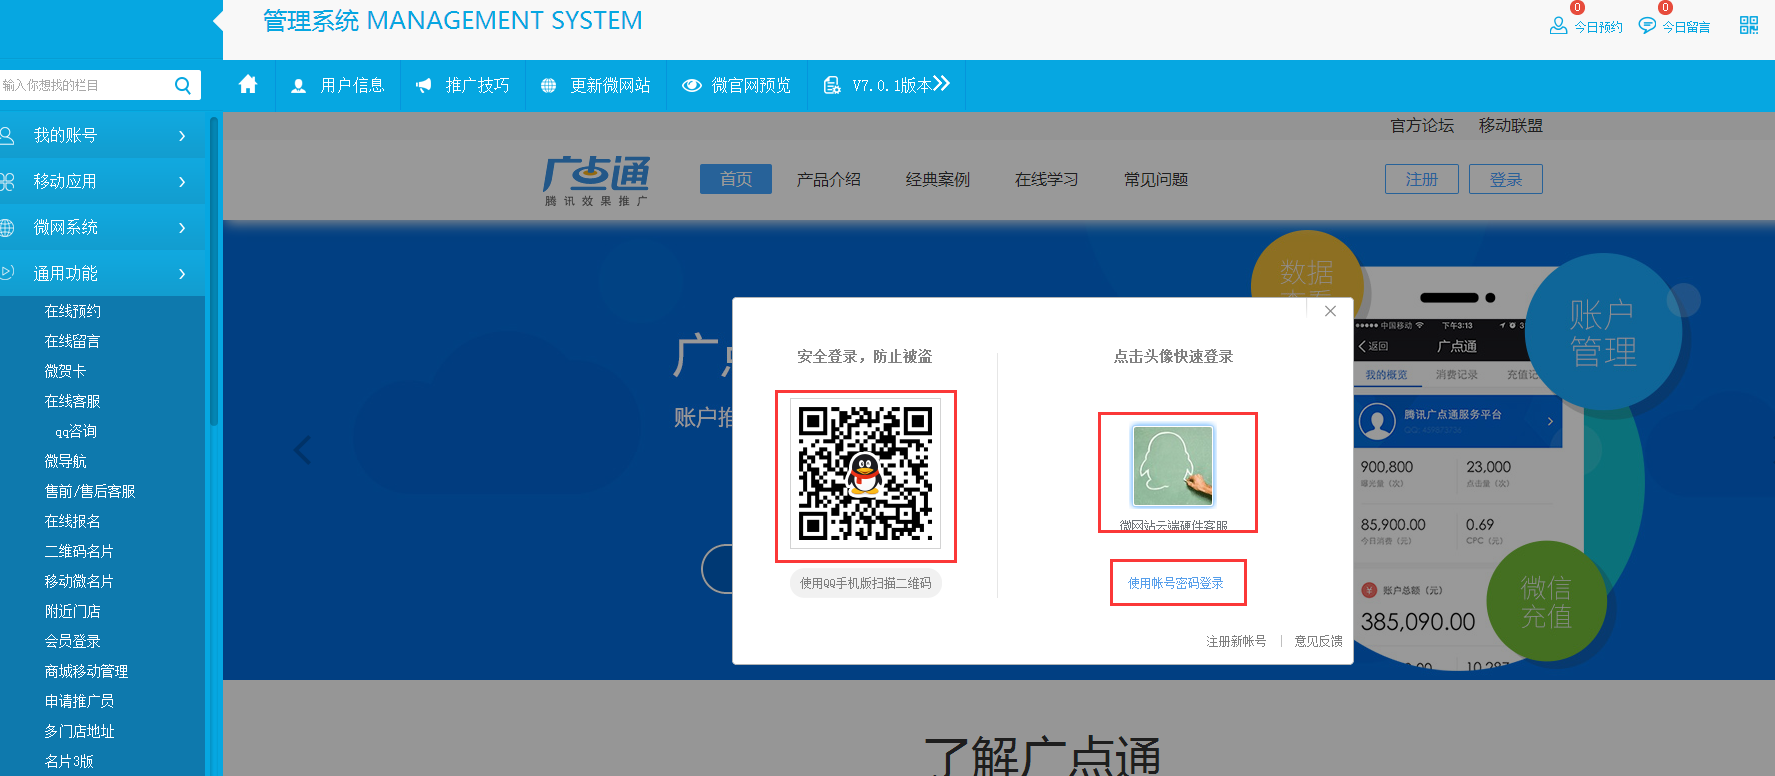Viewport: 1775px width, 776px height.
Task: Select 更新微网站 in the top bar
Action: point(595,86)
